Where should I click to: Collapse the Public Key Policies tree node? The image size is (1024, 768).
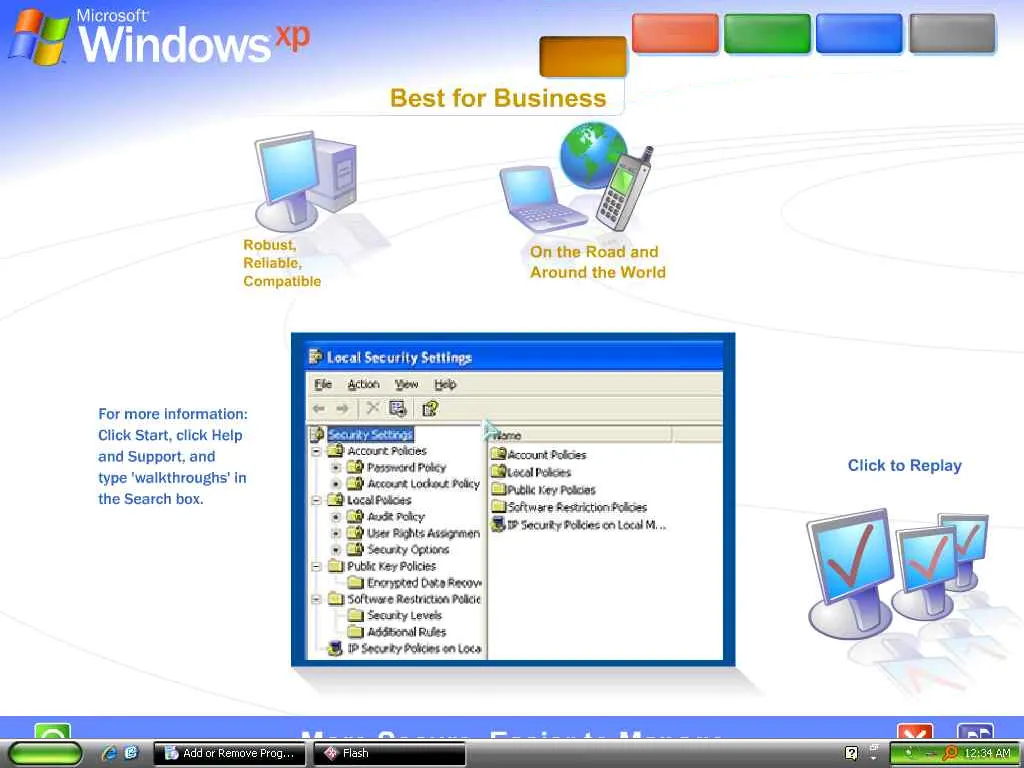[317, 566]
